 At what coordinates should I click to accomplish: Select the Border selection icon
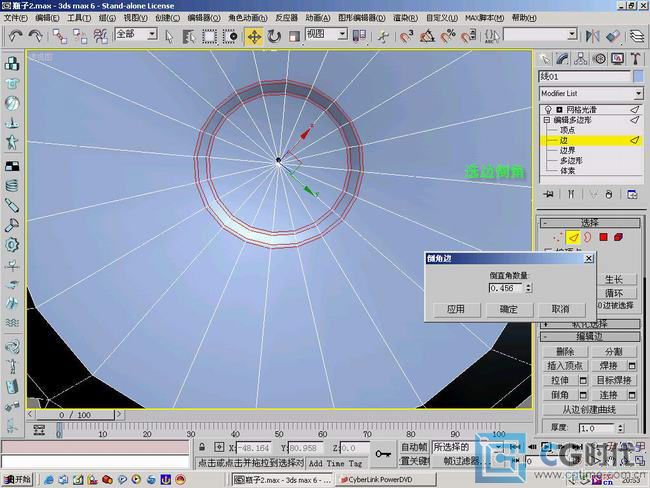coord(588,238)
